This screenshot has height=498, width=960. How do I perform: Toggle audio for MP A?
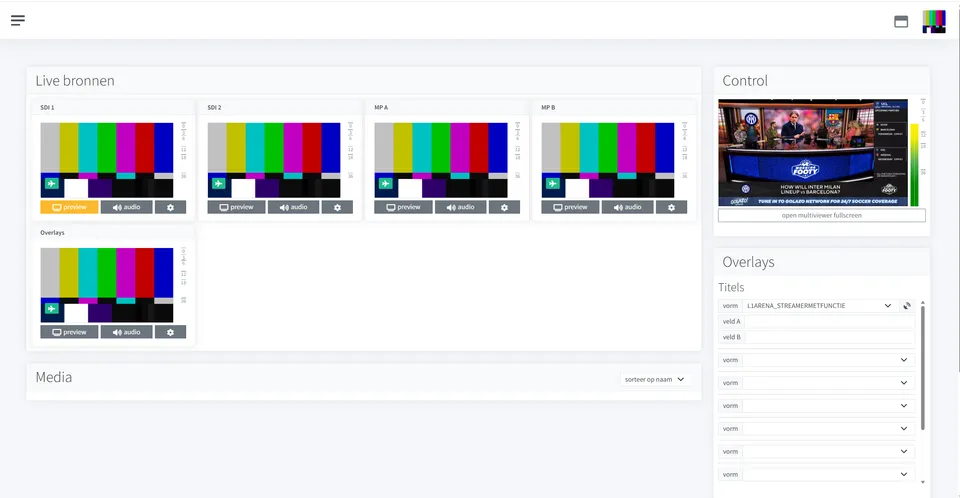460,207
